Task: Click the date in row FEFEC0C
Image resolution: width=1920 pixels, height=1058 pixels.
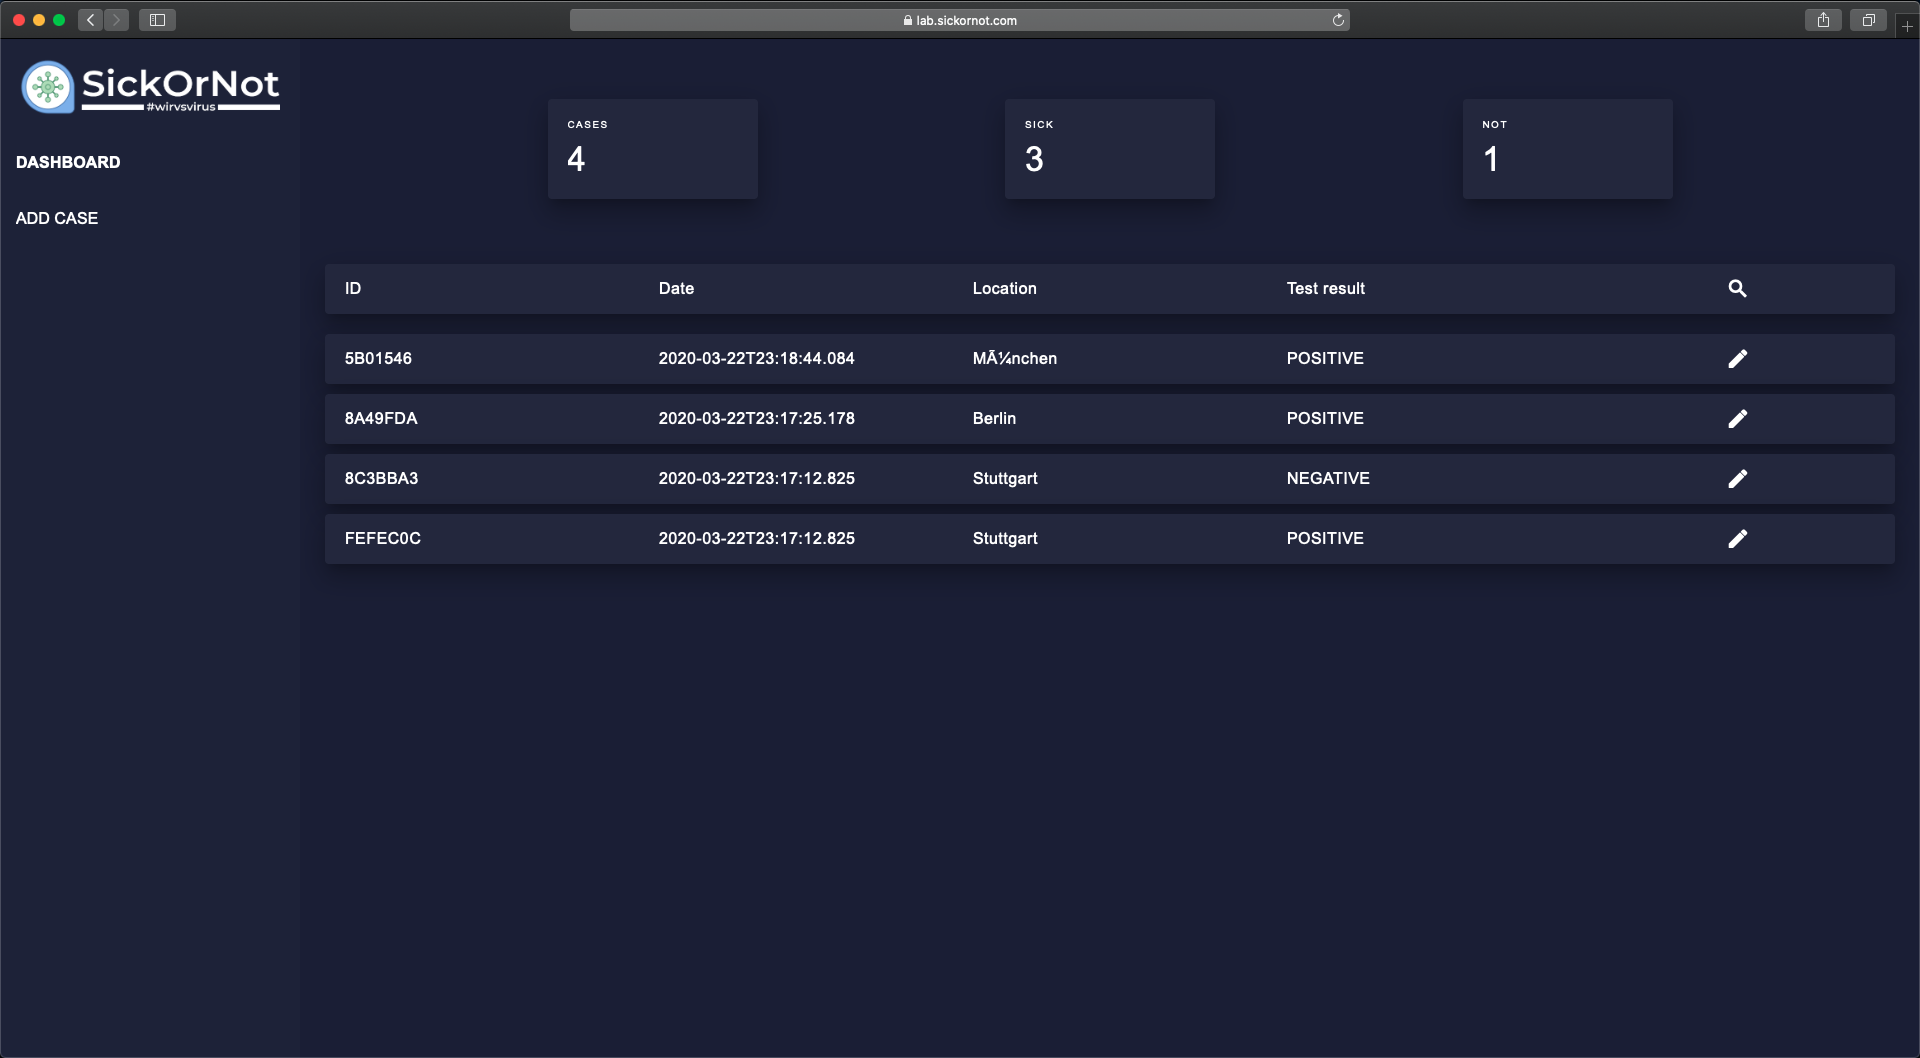Action: (x=756, y=538)
